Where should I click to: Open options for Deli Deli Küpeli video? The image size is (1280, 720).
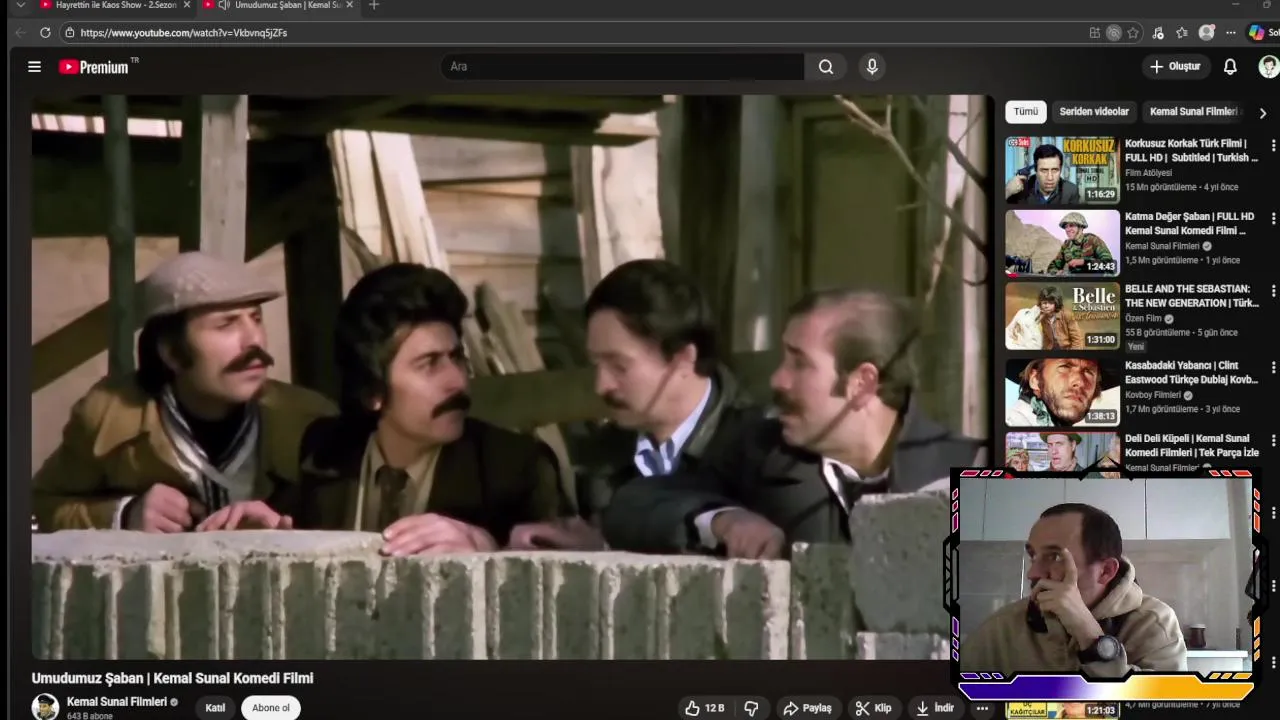click(1273, 441)
